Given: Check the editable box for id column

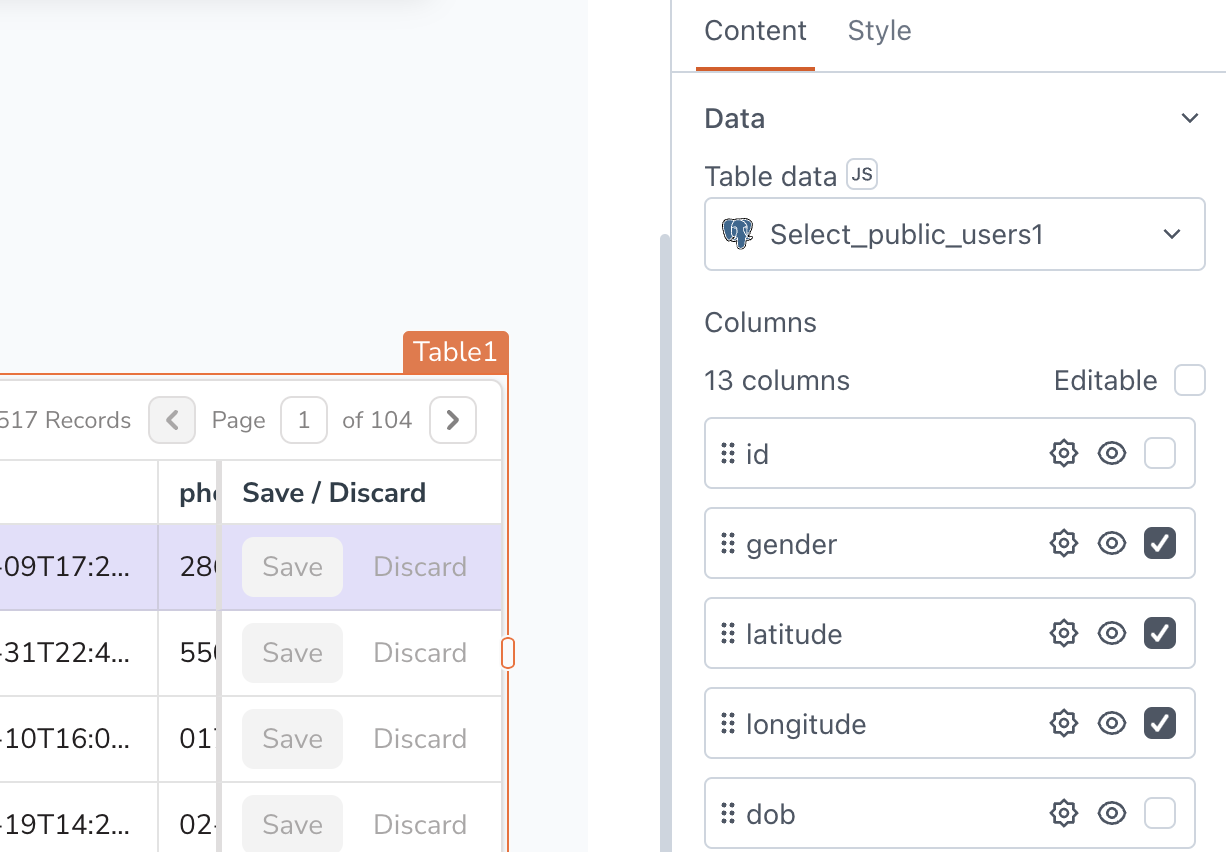Looking at the screenshot, I should click(1160, 454).
